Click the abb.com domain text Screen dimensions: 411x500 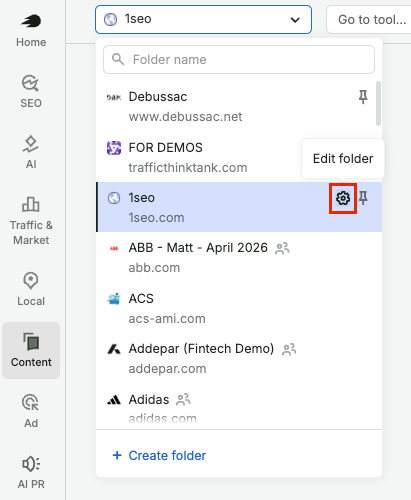154,268
